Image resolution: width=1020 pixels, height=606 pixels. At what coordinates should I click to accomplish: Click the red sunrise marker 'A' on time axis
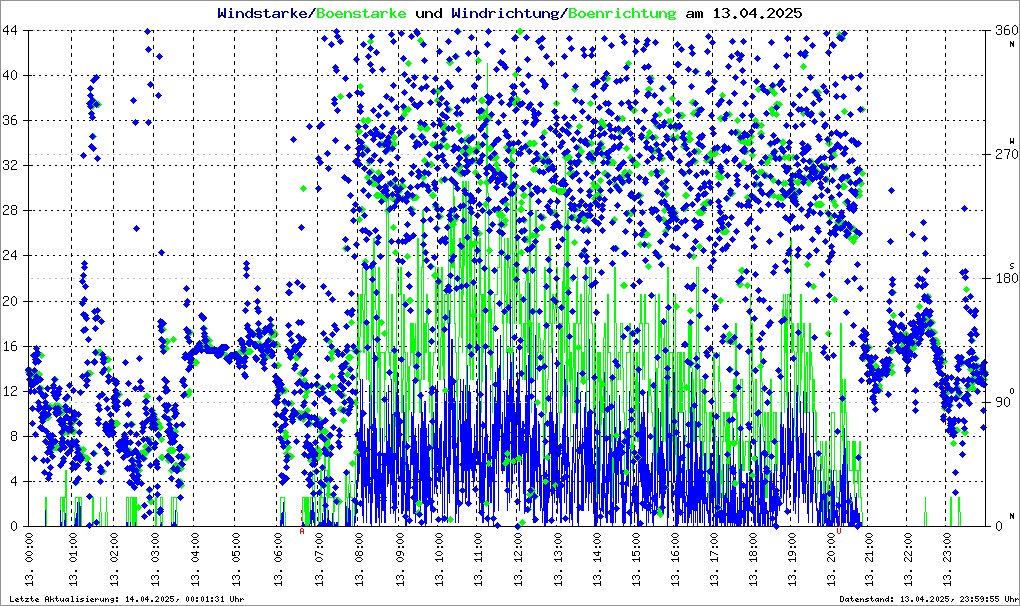pos(302,532)
